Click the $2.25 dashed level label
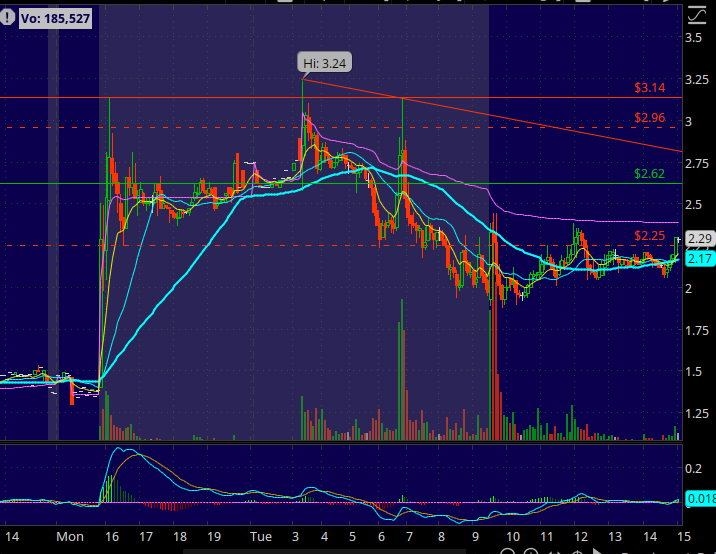The height and width of the screenshot is (554, 716). pos(649,236)
